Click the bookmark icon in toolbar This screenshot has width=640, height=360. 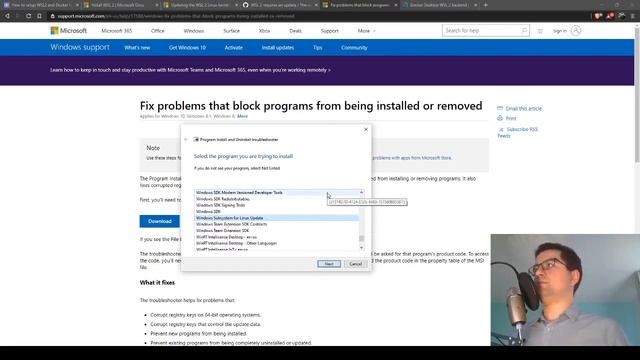(39, 16)
